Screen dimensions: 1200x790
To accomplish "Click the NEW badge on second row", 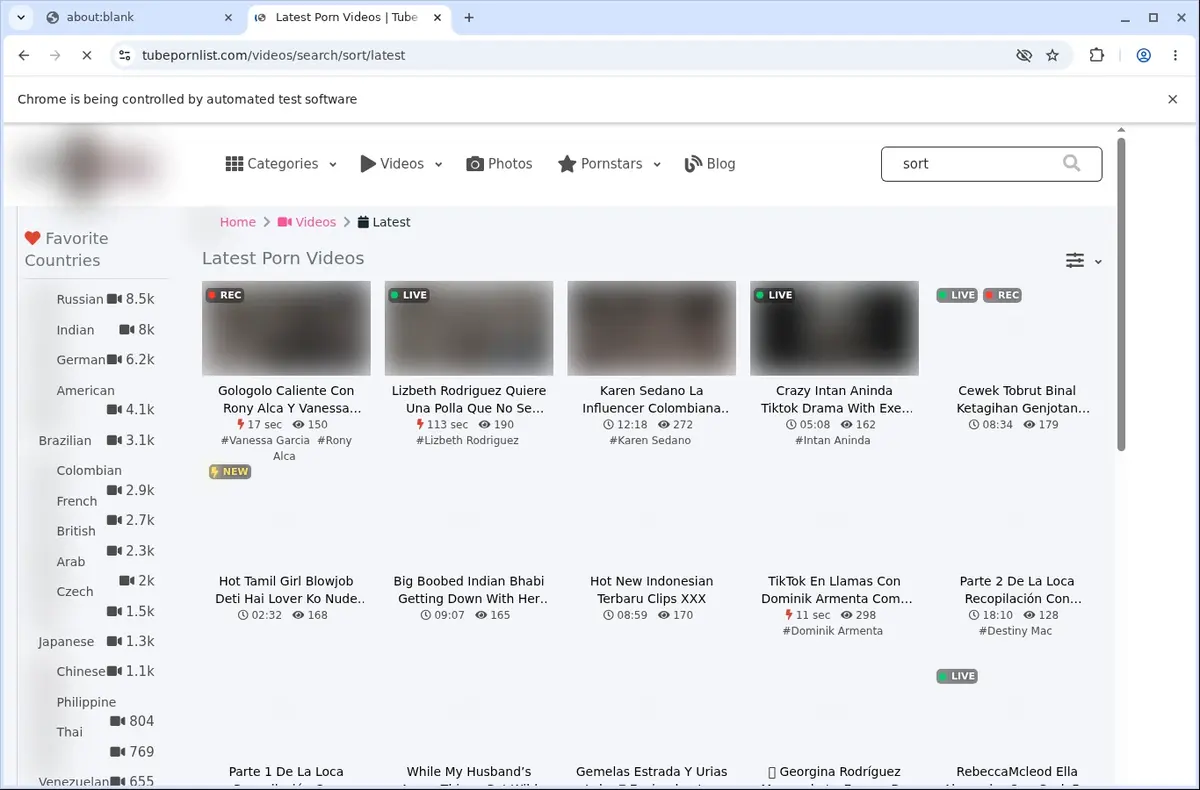I will pos(230,472).
